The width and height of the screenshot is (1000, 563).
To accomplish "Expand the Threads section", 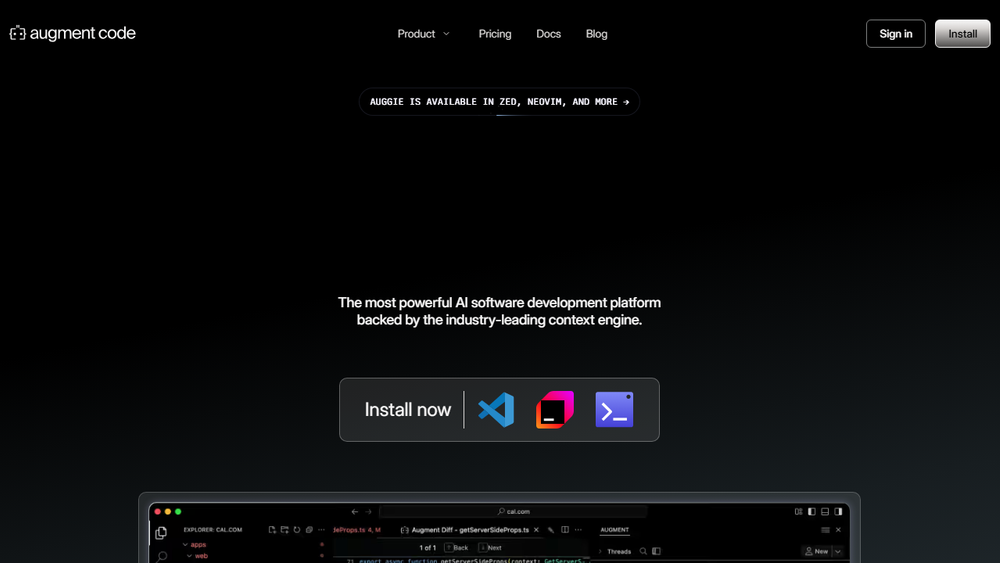I will (600, 552).
